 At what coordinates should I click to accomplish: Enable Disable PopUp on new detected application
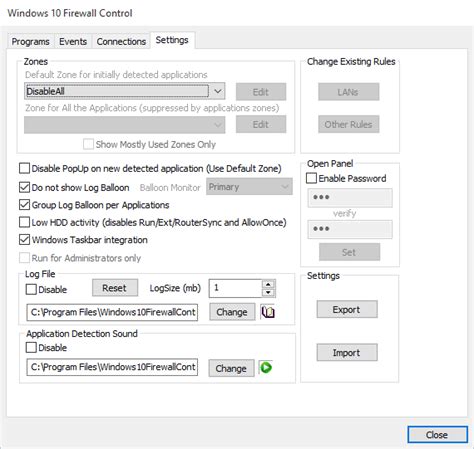coord(24,168)
